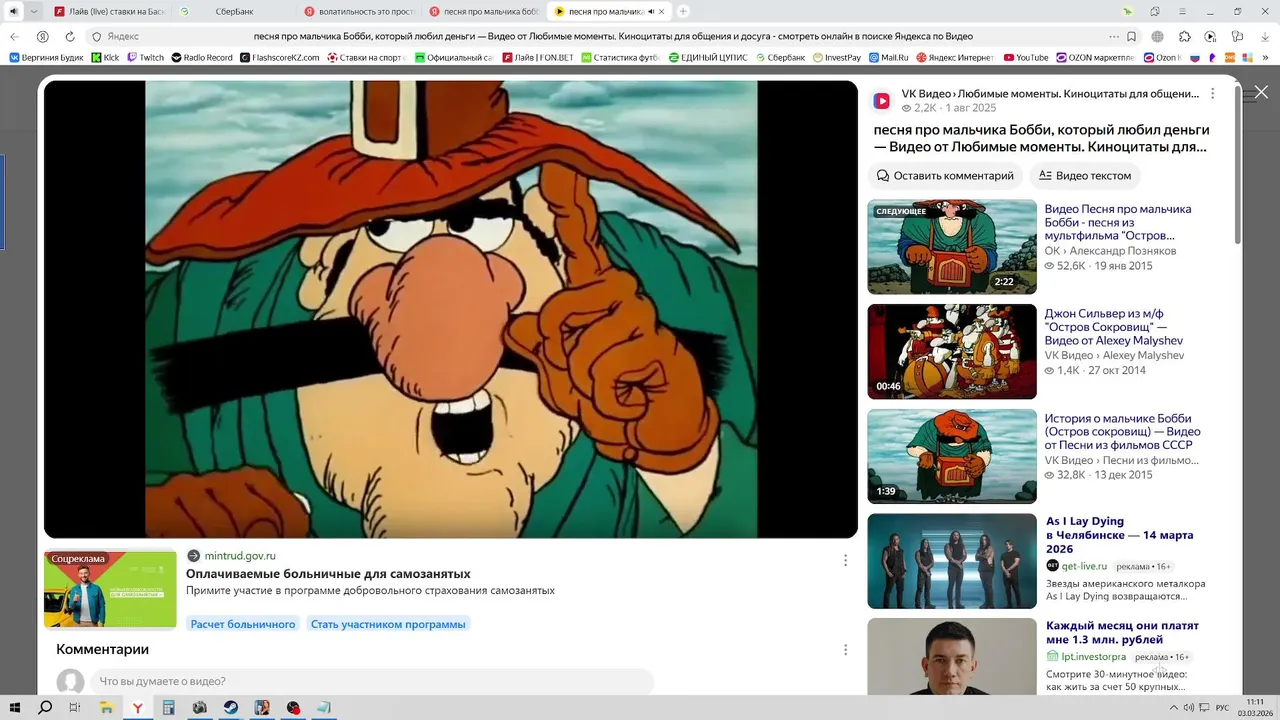Open 'Видео Песня про мальчика Бобби' video title

coord(1118,223)
